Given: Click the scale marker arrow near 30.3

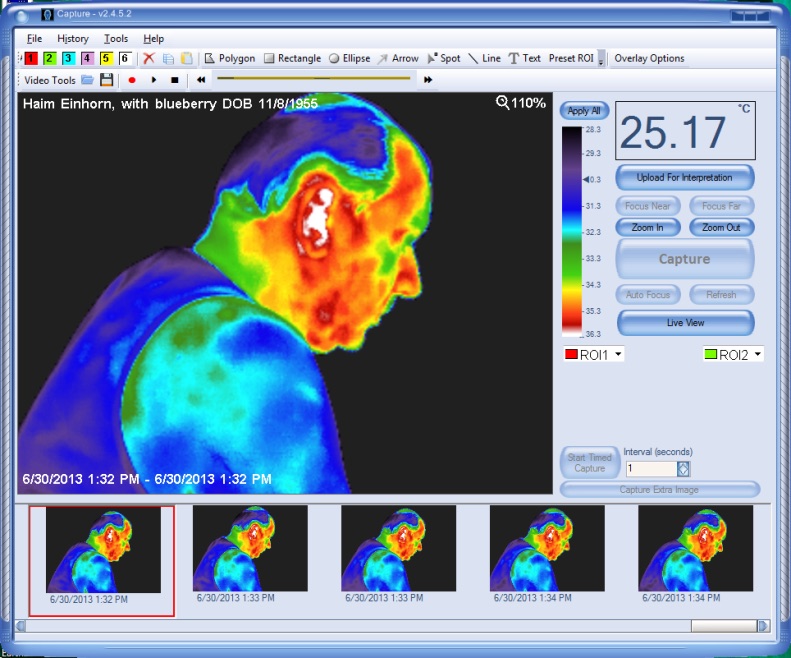Looking at the screenshot, I should click(x=586, y=179).
